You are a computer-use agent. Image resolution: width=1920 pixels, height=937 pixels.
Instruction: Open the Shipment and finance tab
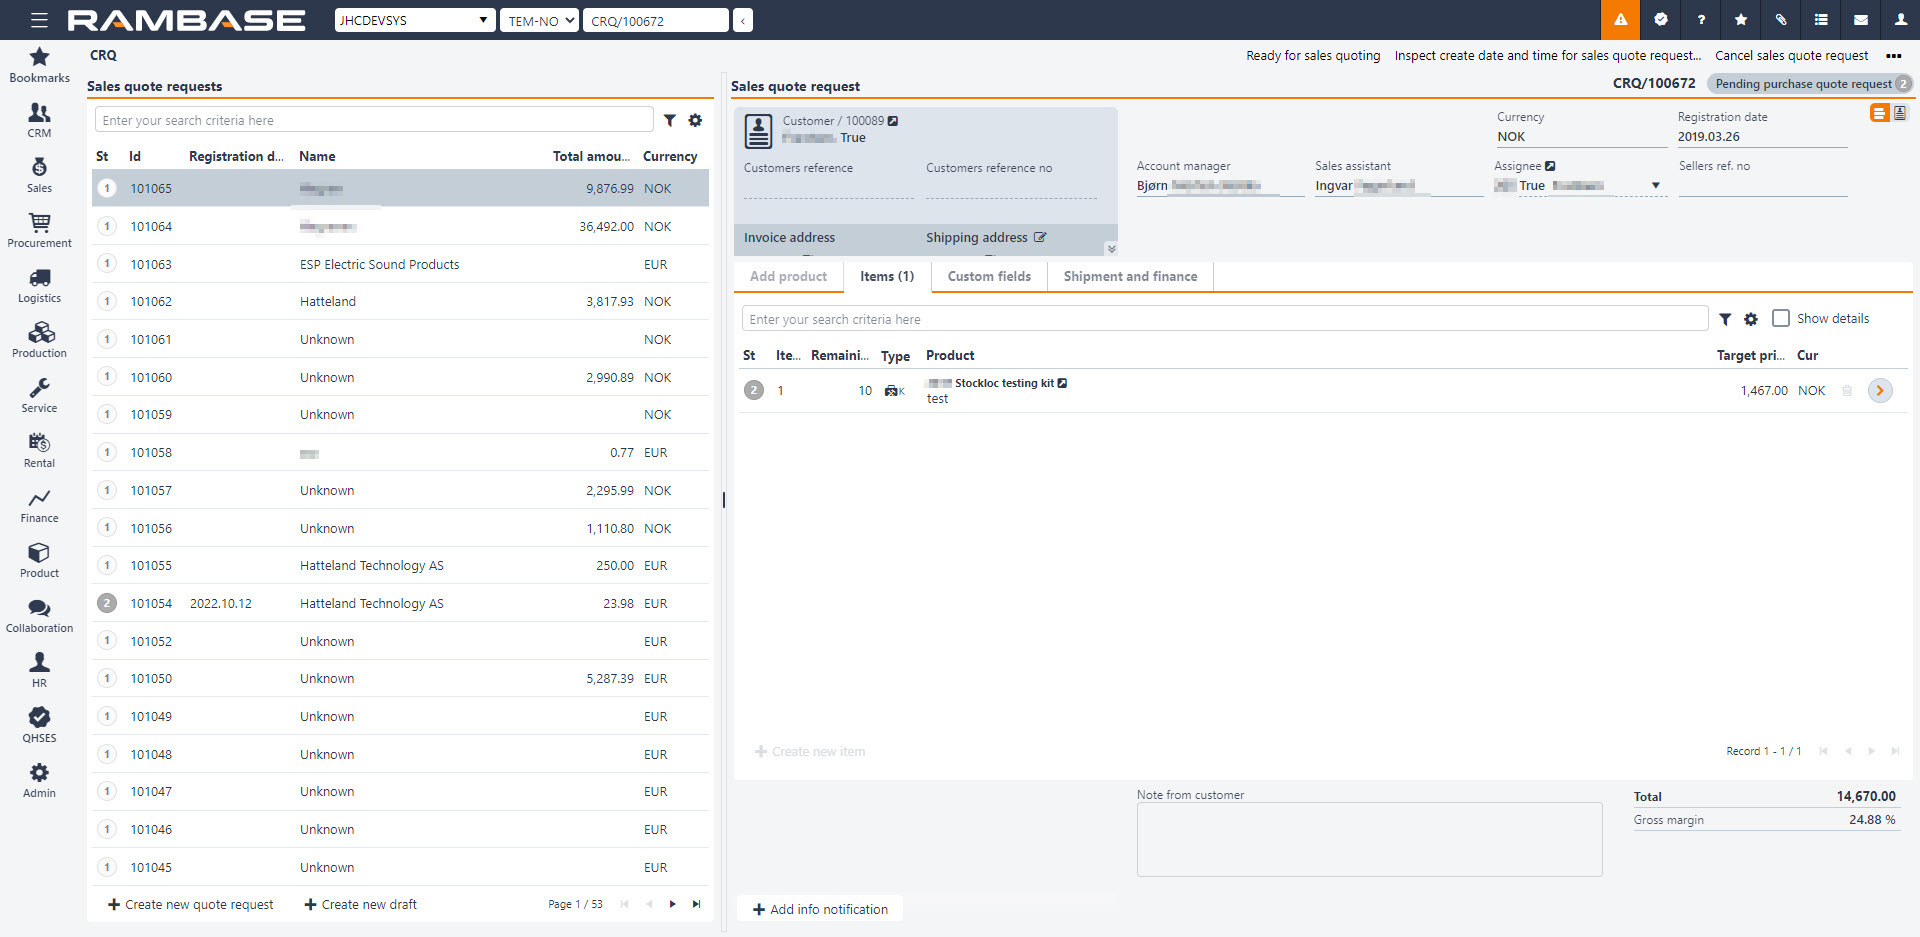(1130, 277)
